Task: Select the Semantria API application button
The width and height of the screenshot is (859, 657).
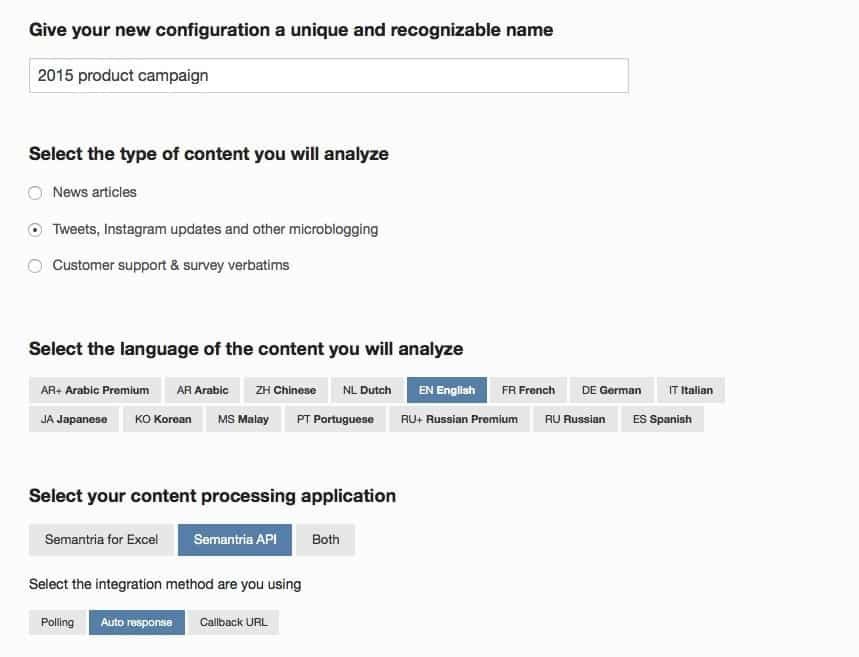Action: [235, 540]
